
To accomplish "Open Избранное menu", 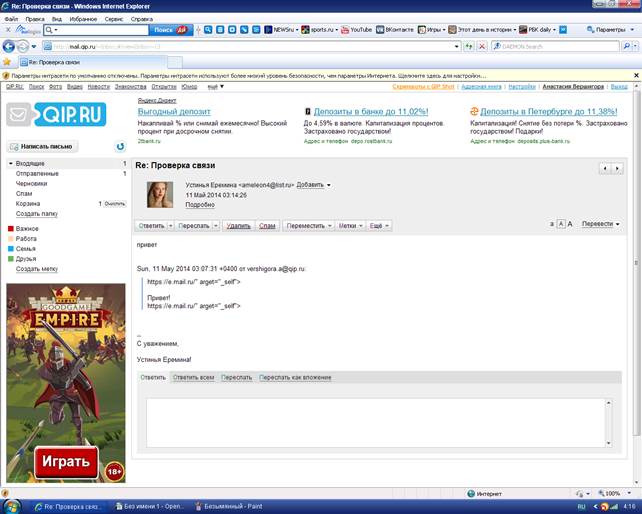I will click(x=83, y=19).
